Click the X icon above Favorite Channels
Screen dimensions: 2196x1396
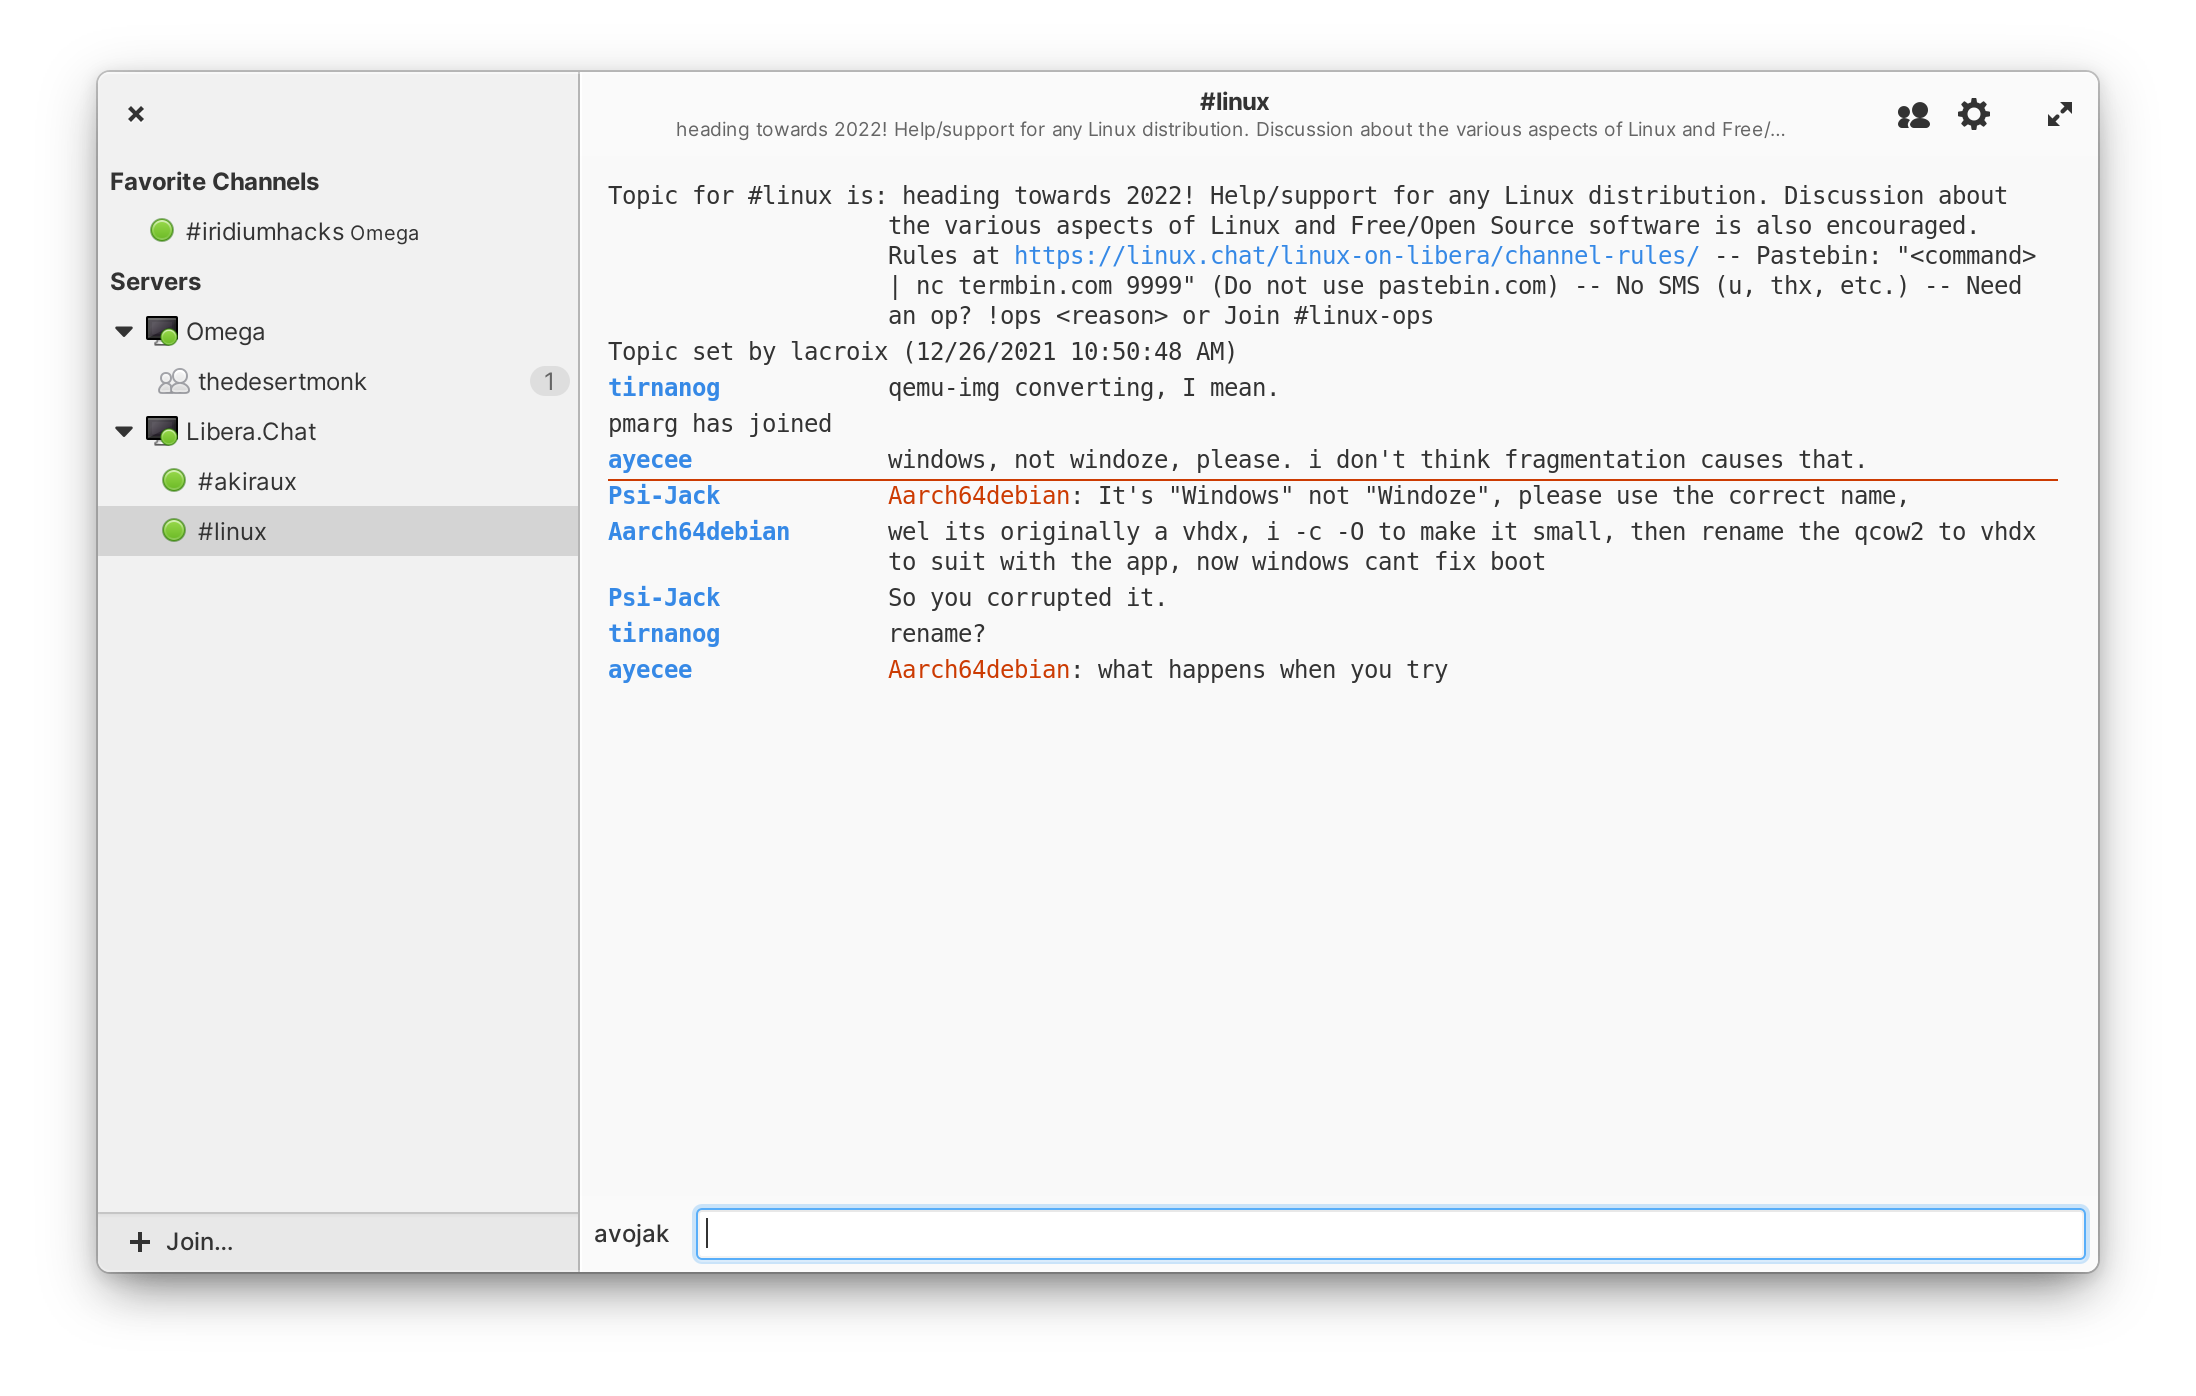(136, 114)
